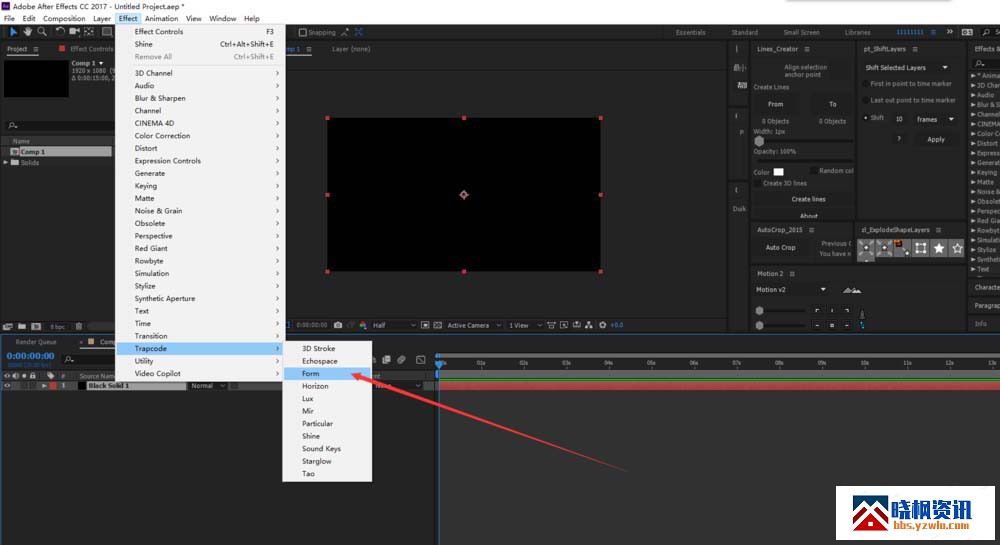Click the outlined star icon in ExplodeShapeLayers
The image size is (1000, 545).
[957, 248]
